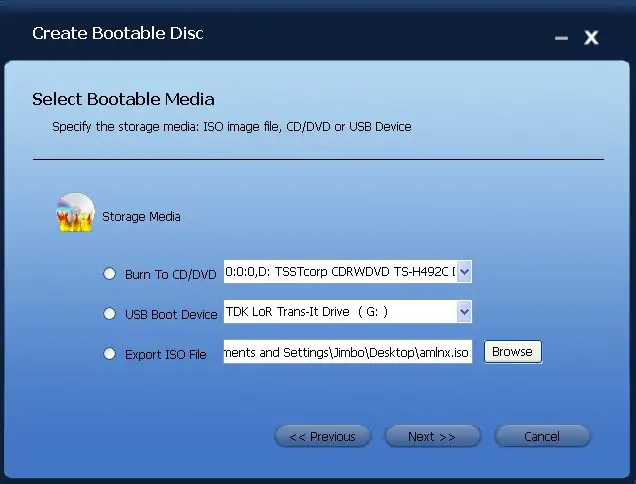Select the Burn To CD/DVD radio button
Image resolution: width=636 pixels, height=484 pixels.
109,273
